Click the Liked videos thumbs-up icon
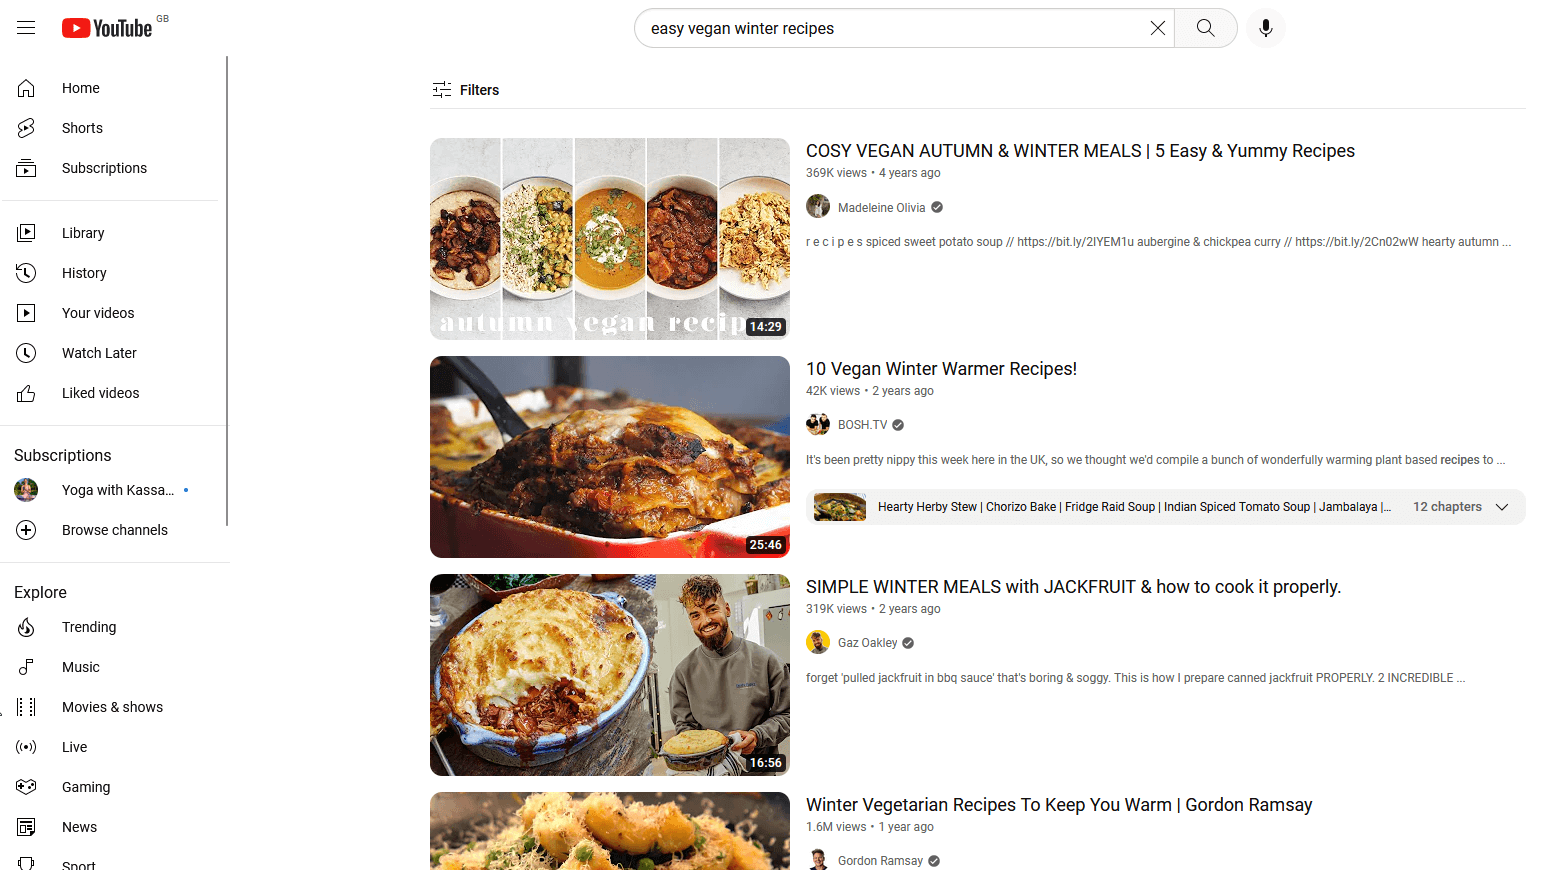Screen dimensions: 1564x870 (26, 393)
